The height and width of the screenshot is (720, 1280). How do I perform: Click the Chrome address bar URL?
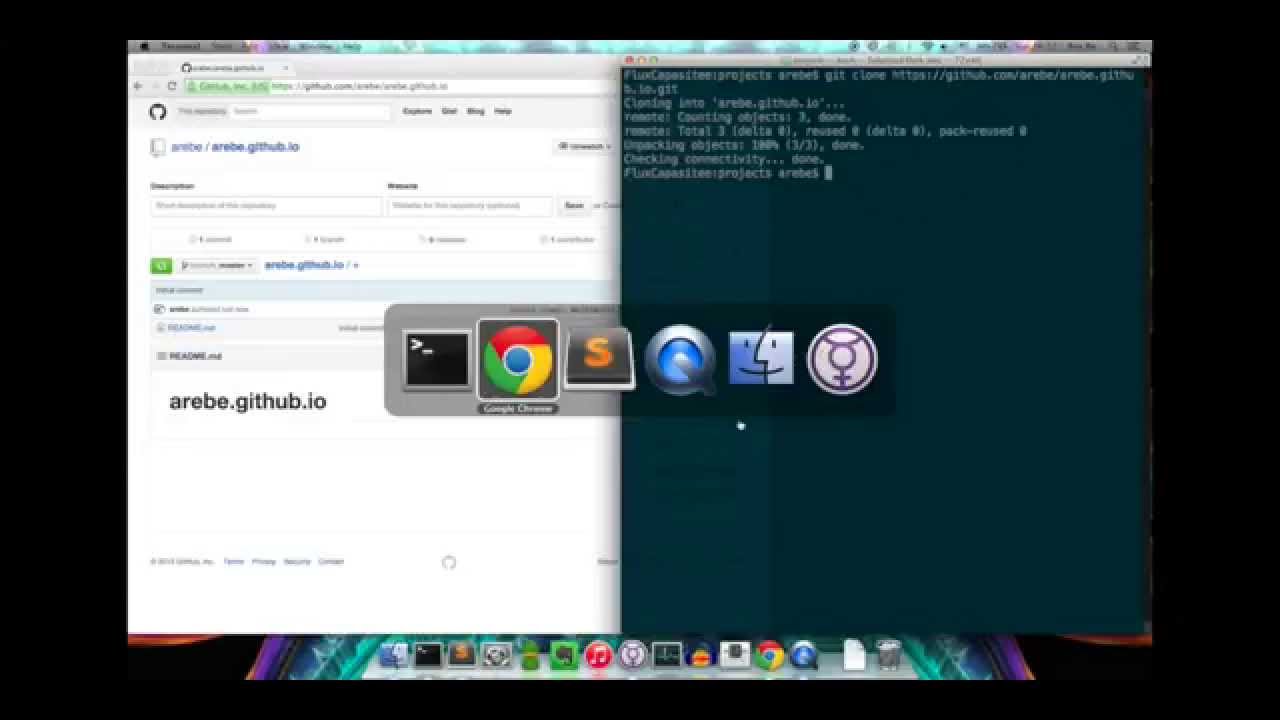[360, 86]
